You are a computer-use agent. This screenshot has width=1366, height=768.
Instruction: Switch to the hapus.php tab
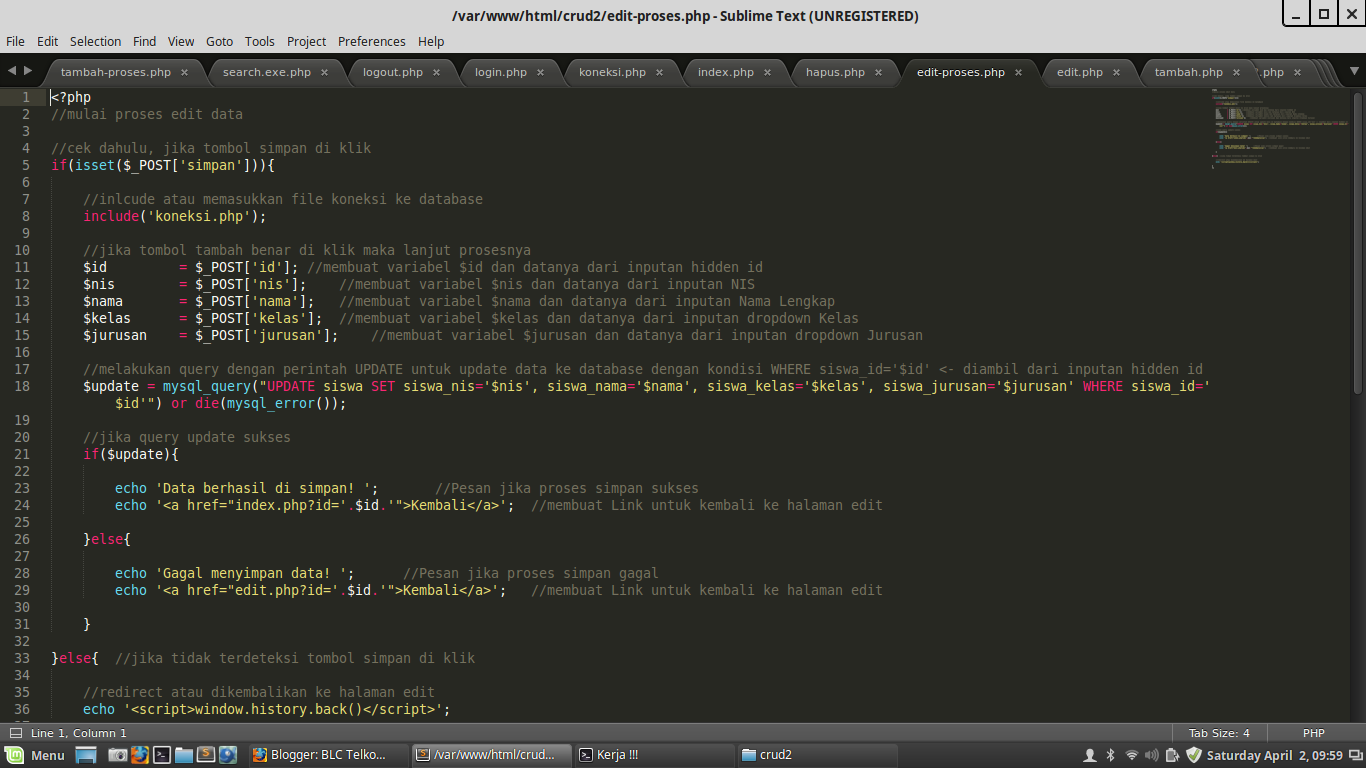click(x=835, y=72)
